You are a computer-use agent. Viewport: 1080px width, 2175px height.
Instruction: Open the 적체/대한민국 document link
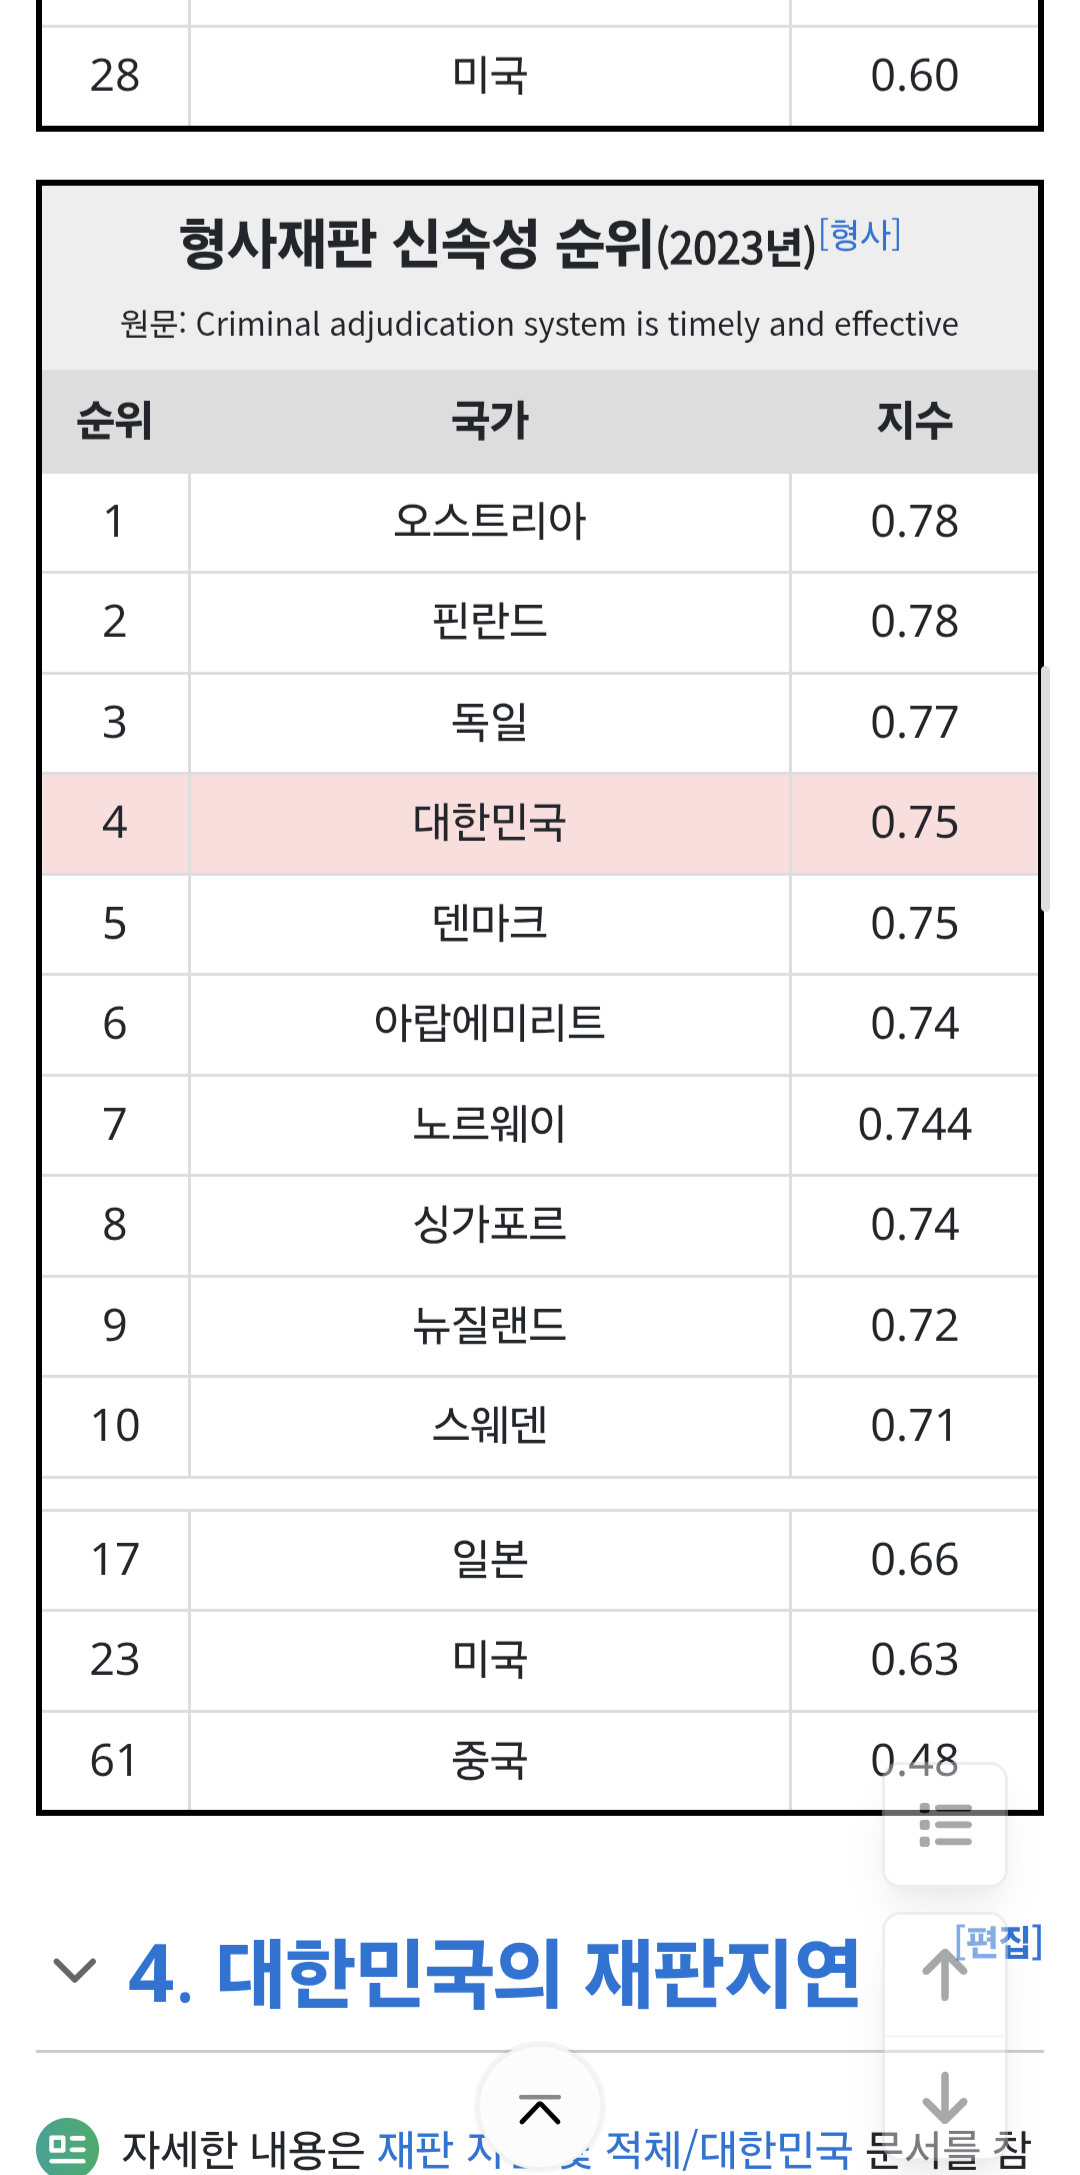pyautogui.click(x=728, y=2148)
